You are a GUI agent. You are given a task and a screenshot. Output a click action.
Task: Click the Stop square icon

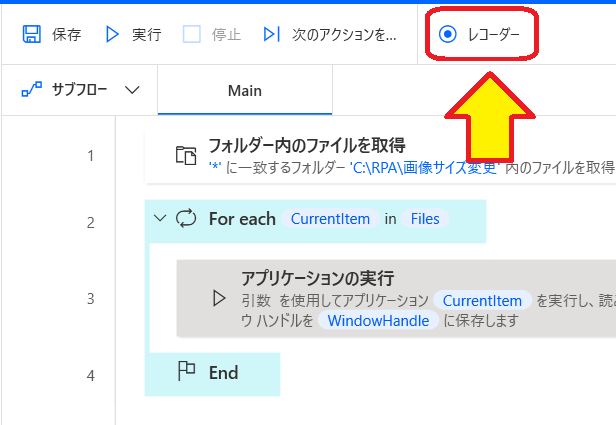tap(192, 35)
